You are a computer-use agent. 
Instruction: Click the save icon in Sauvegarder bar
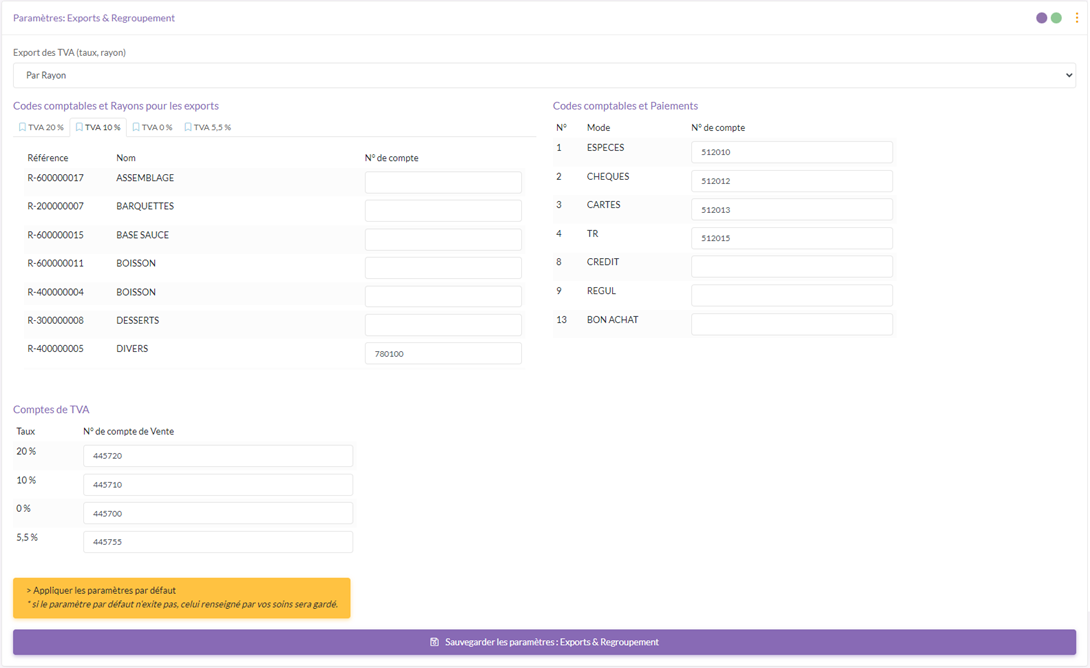click(434, 642)
